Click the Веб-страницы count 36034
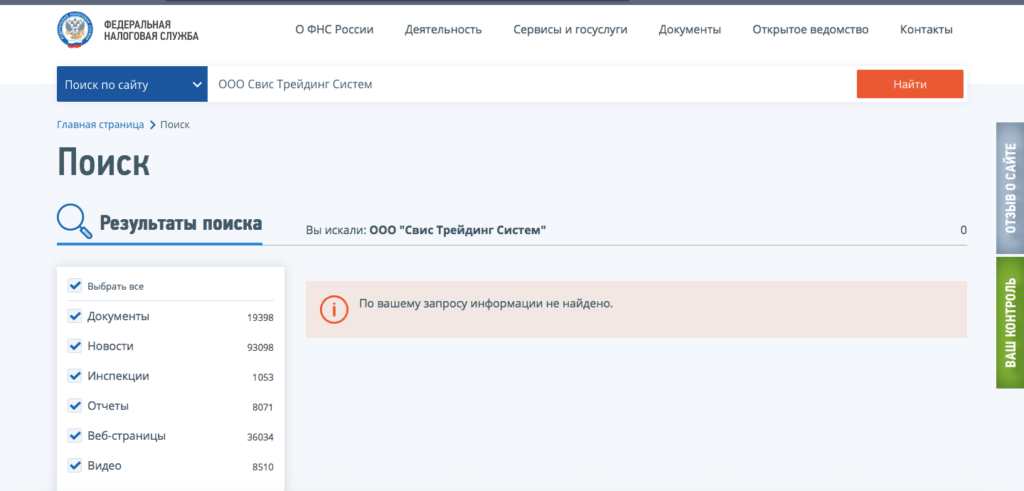 pyautogui.click(x=260, y=437)
